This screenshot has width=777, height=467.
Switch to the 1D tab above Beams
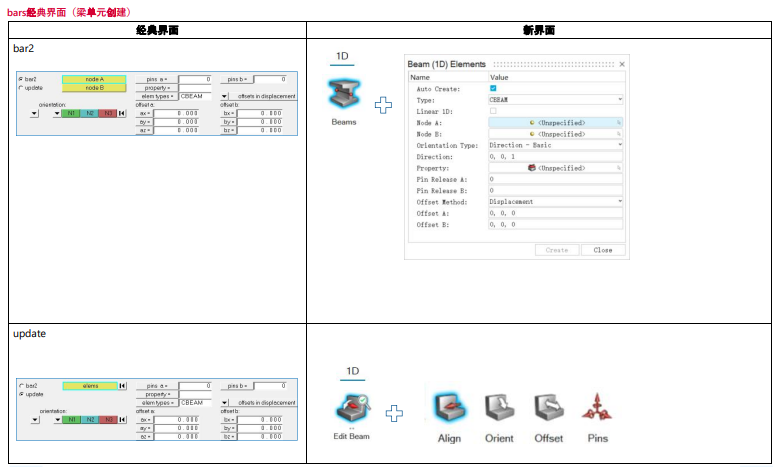click(342, 57)
